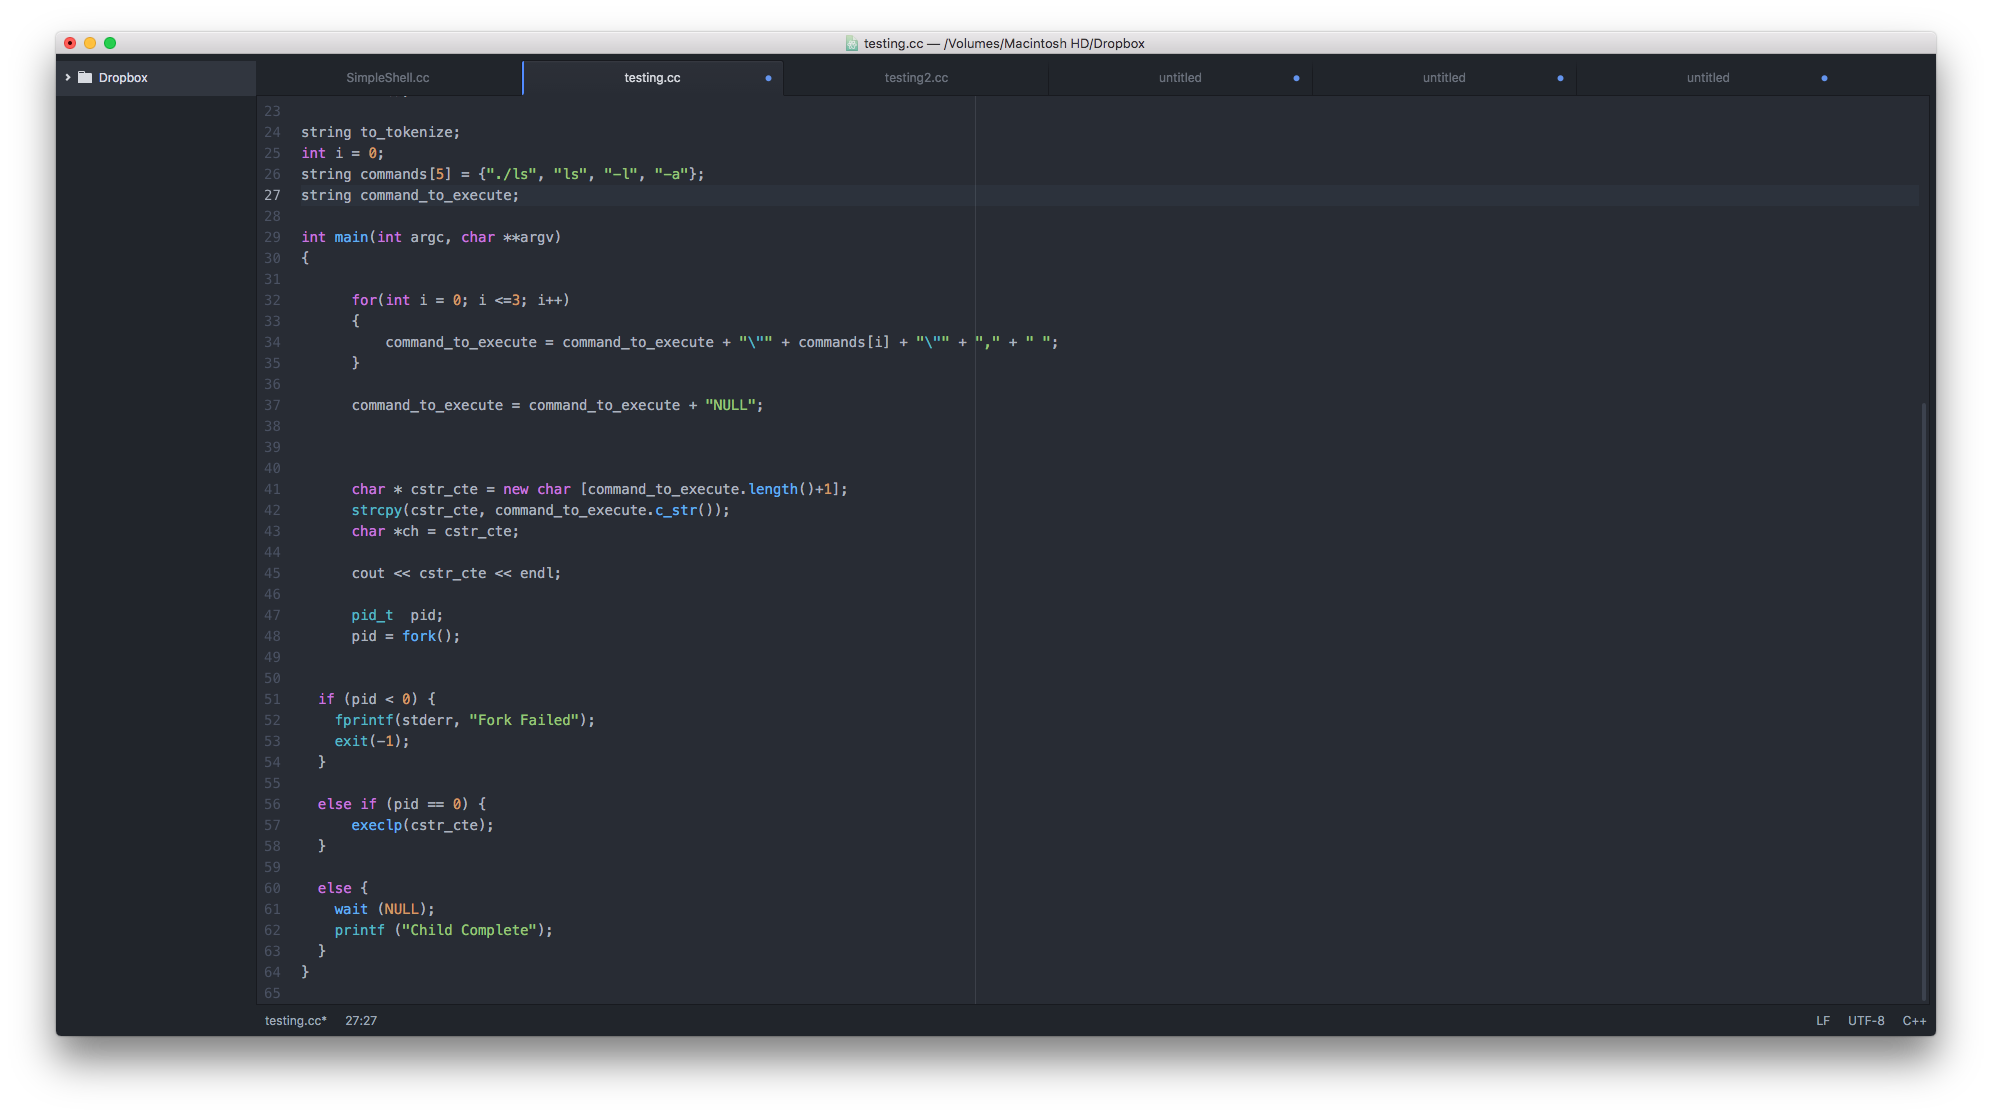The width and height of the screenshot is (1992, 1116).
Task: Open the third untitled tab
Action: tap(1708, 77)
